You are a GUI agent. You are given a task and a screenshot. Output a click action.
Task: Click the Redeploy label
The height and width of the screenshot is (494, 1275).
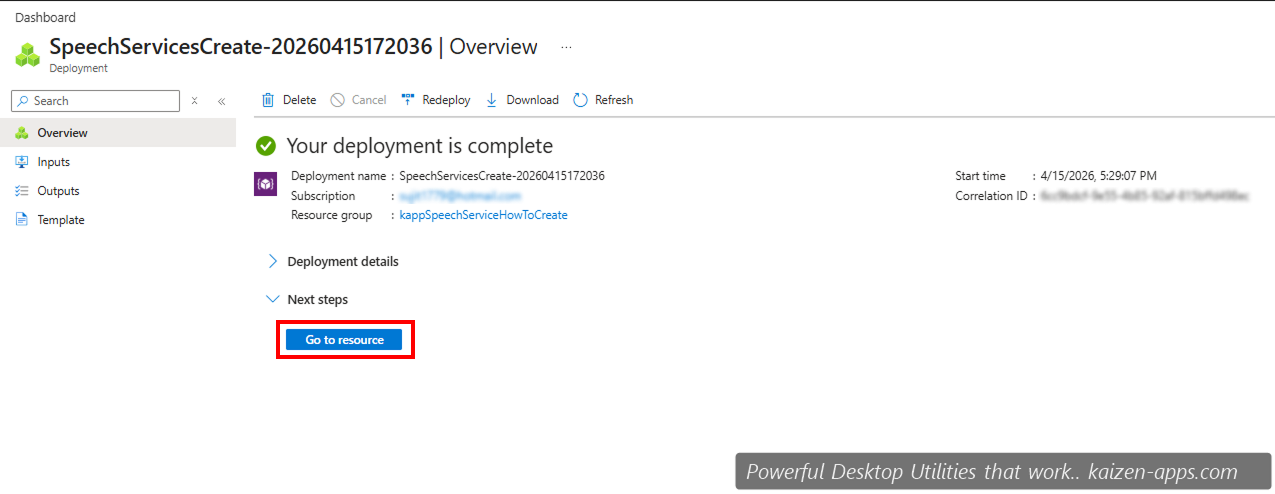(x=446, y=100)
